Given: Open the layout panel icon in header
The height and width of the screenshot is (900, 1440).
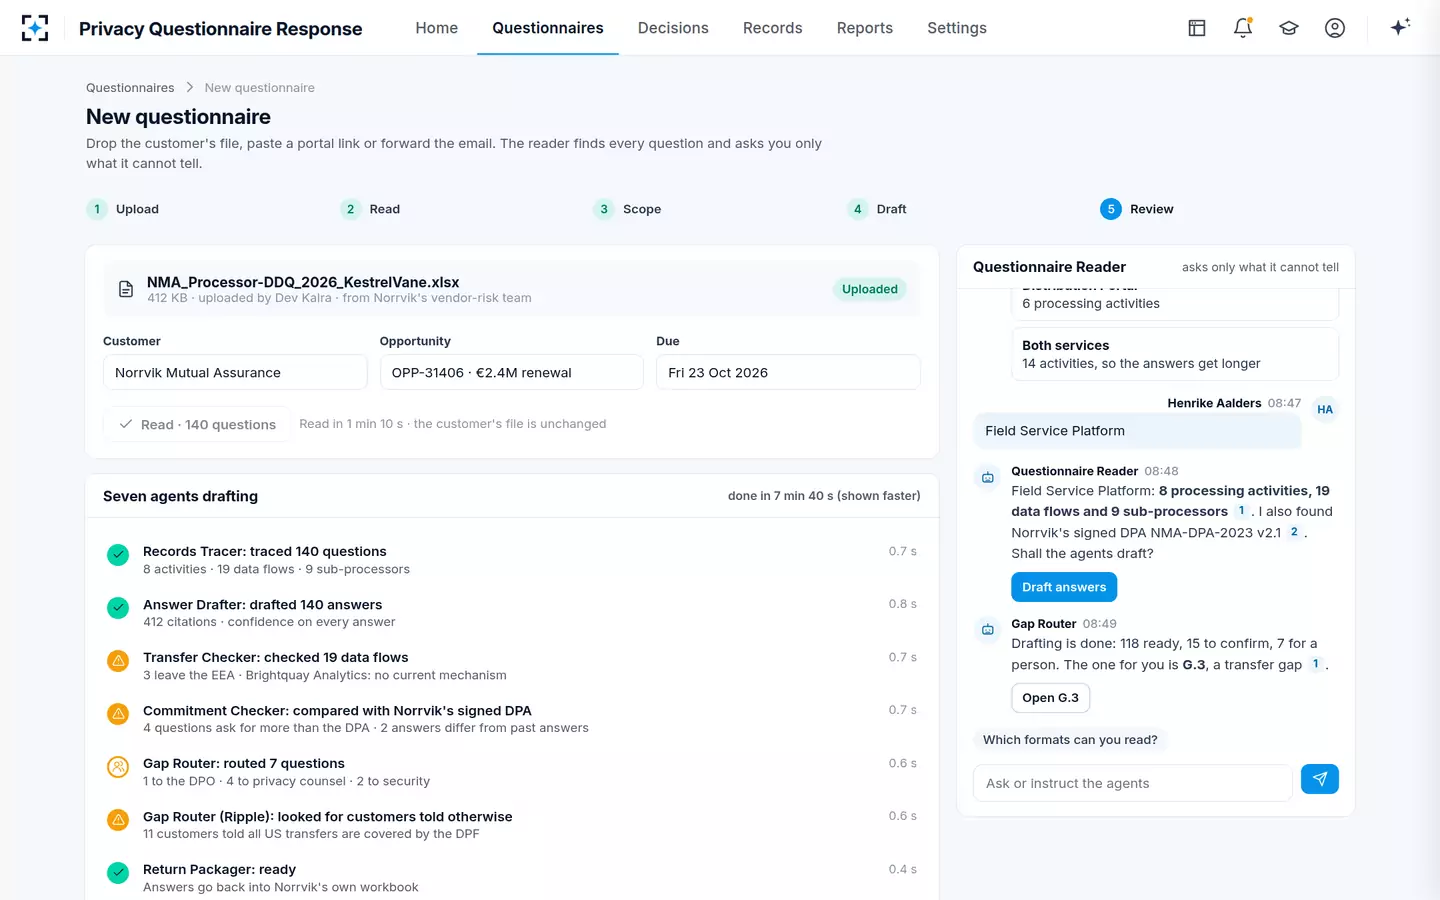Looking at the screenshot, I should click(x=1197, y=28).
